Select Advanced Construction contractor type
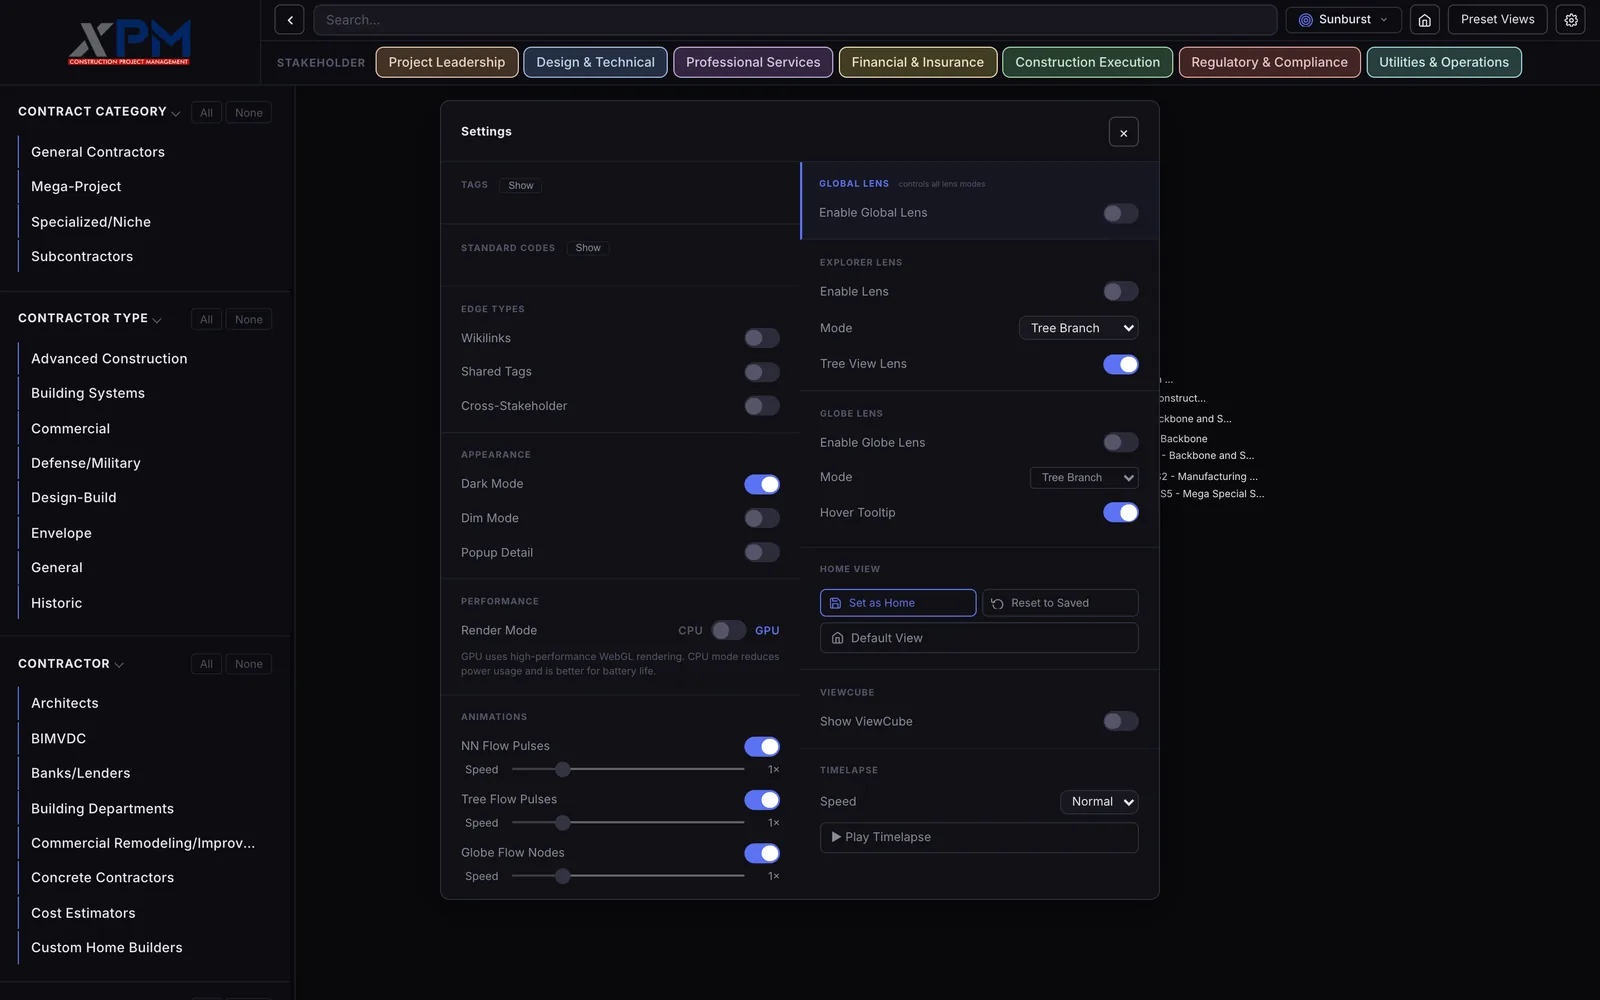Image resolution: width=1600 pixels, height=1000 pixels. point(109,359)
